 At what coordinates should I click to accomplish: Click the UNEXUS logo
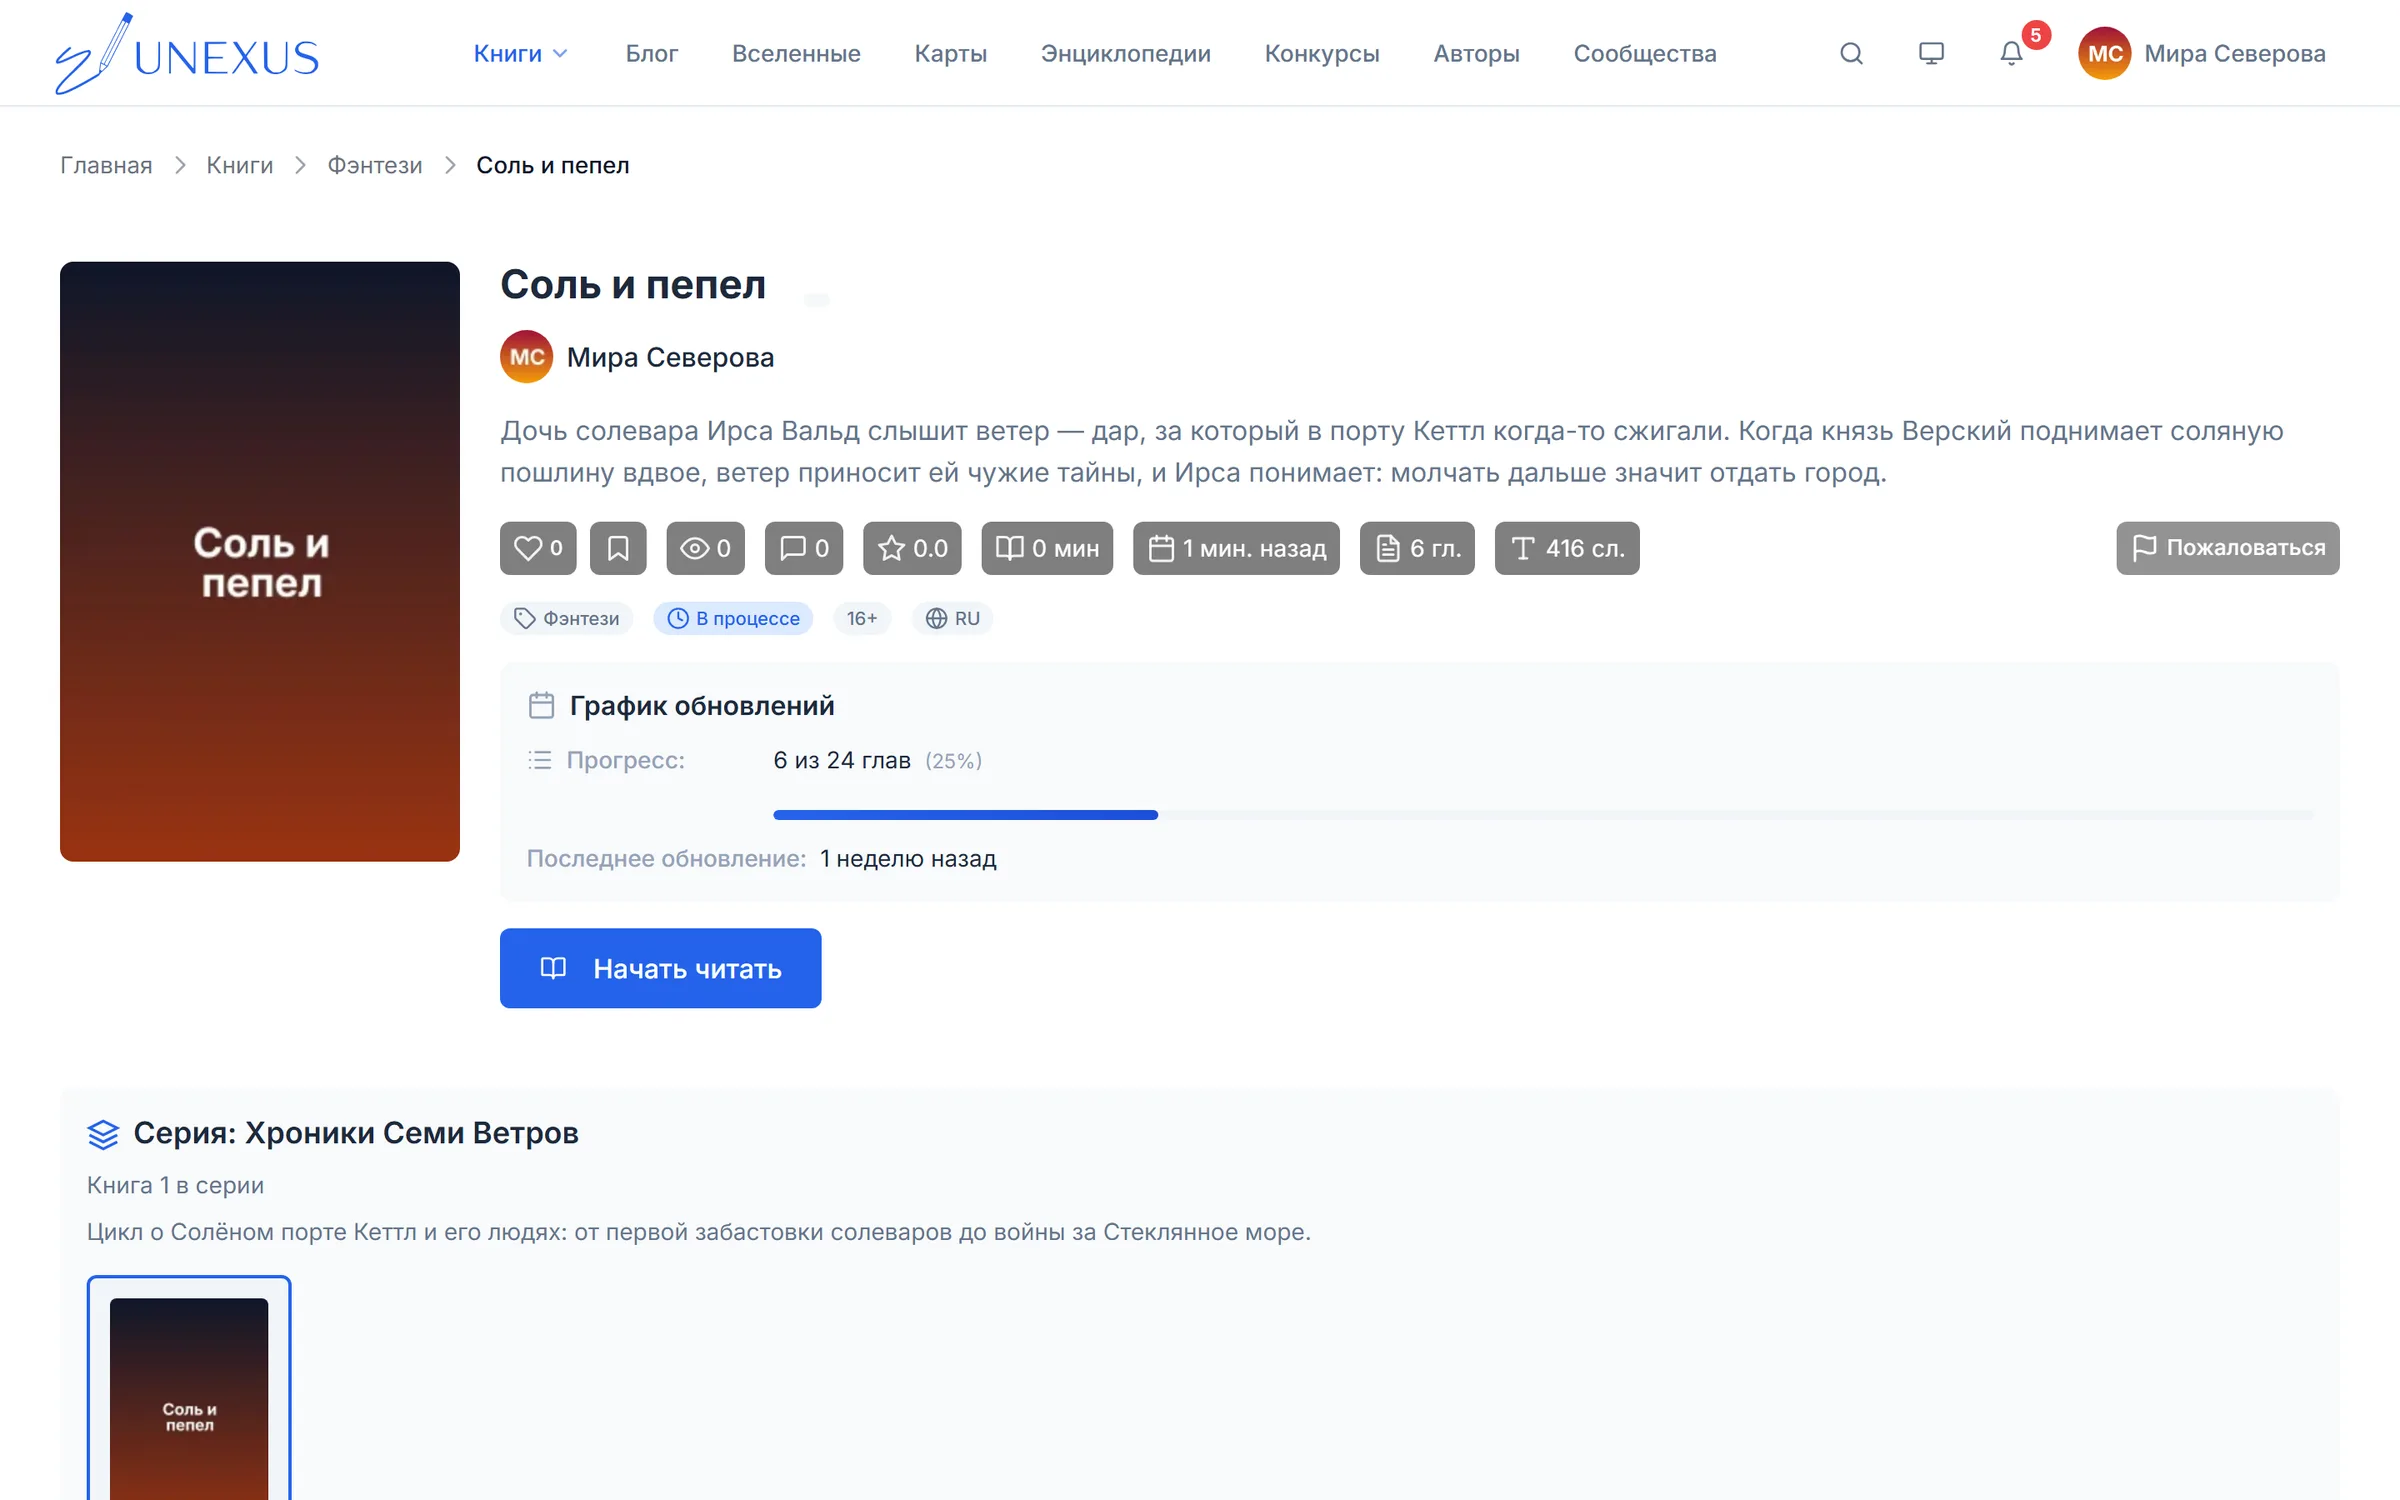point(187,53)
